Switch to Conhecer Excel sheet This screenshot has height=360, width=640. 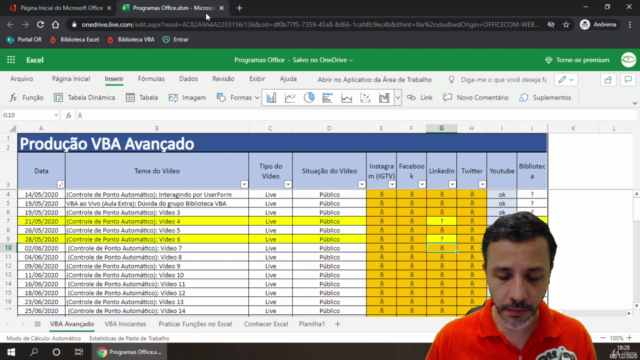pyautogui.click(x=266, y=324)
